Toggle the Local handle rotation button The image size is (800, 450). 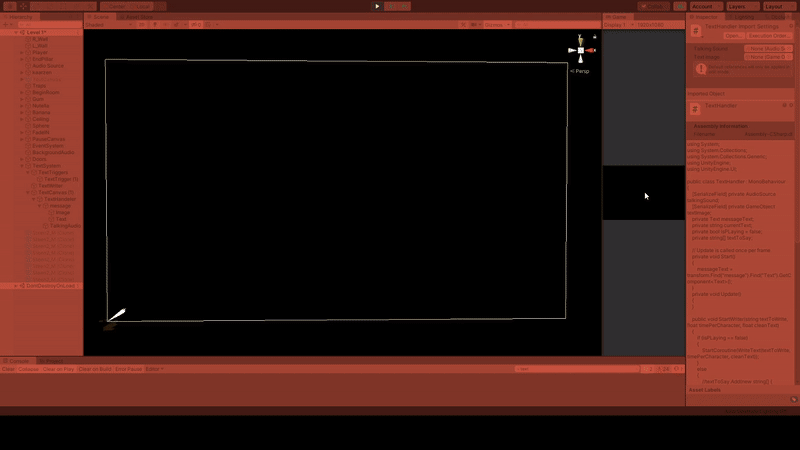[141, 6]
